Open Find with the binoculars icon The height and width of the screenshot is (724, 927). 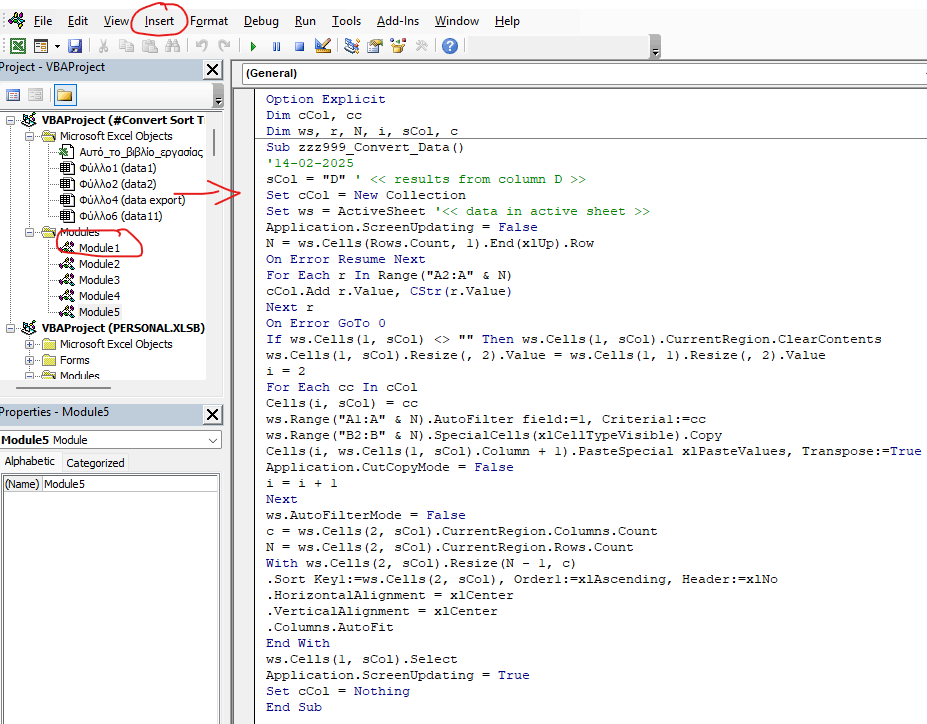coord(173,46)
